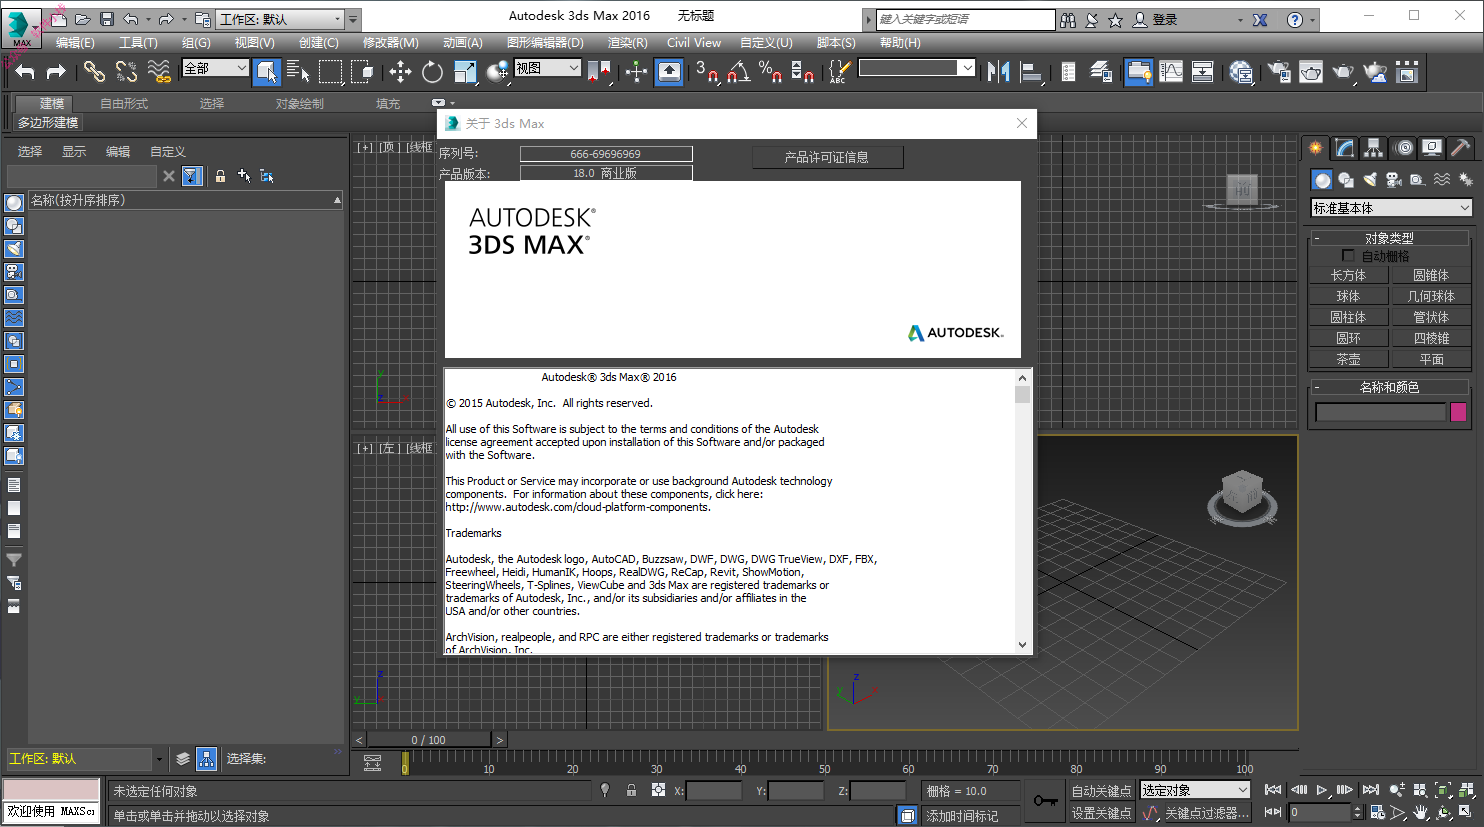Open the Curve Editor
Viewport: 1484px width, 827px height.
[x=1171, y=71]
